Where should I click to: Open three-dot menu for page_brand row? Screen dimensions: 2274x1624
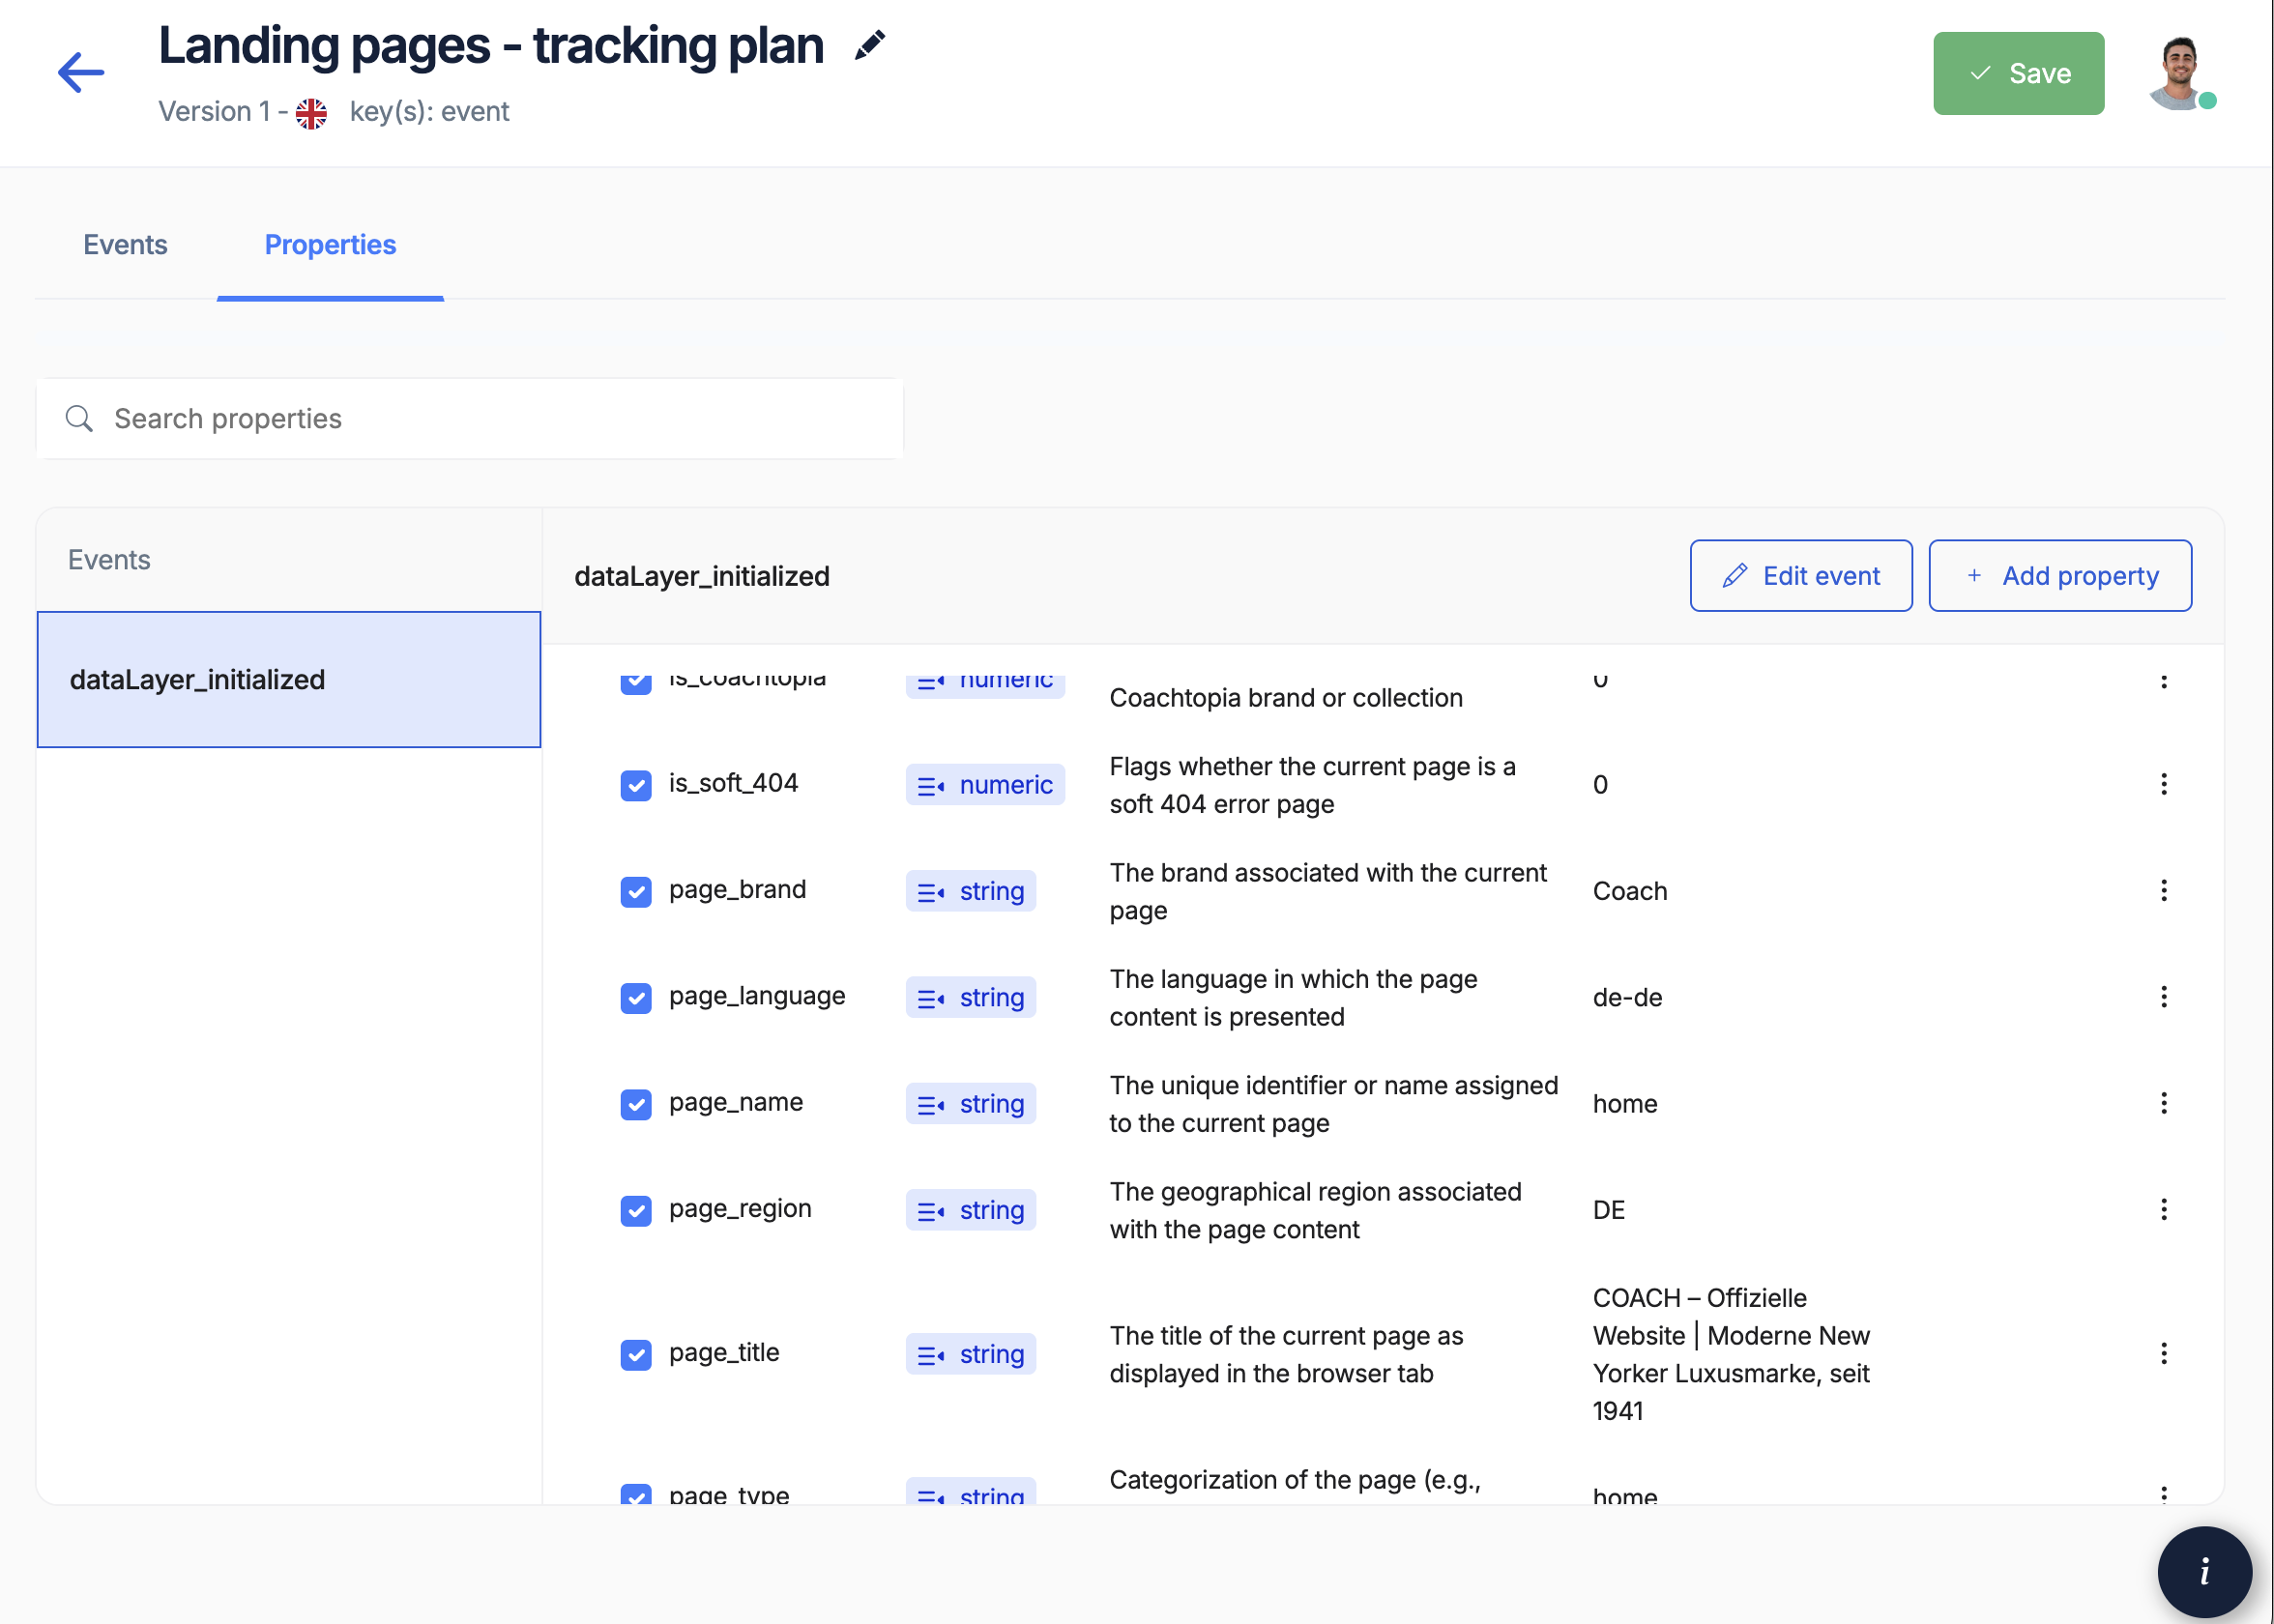2163,890
